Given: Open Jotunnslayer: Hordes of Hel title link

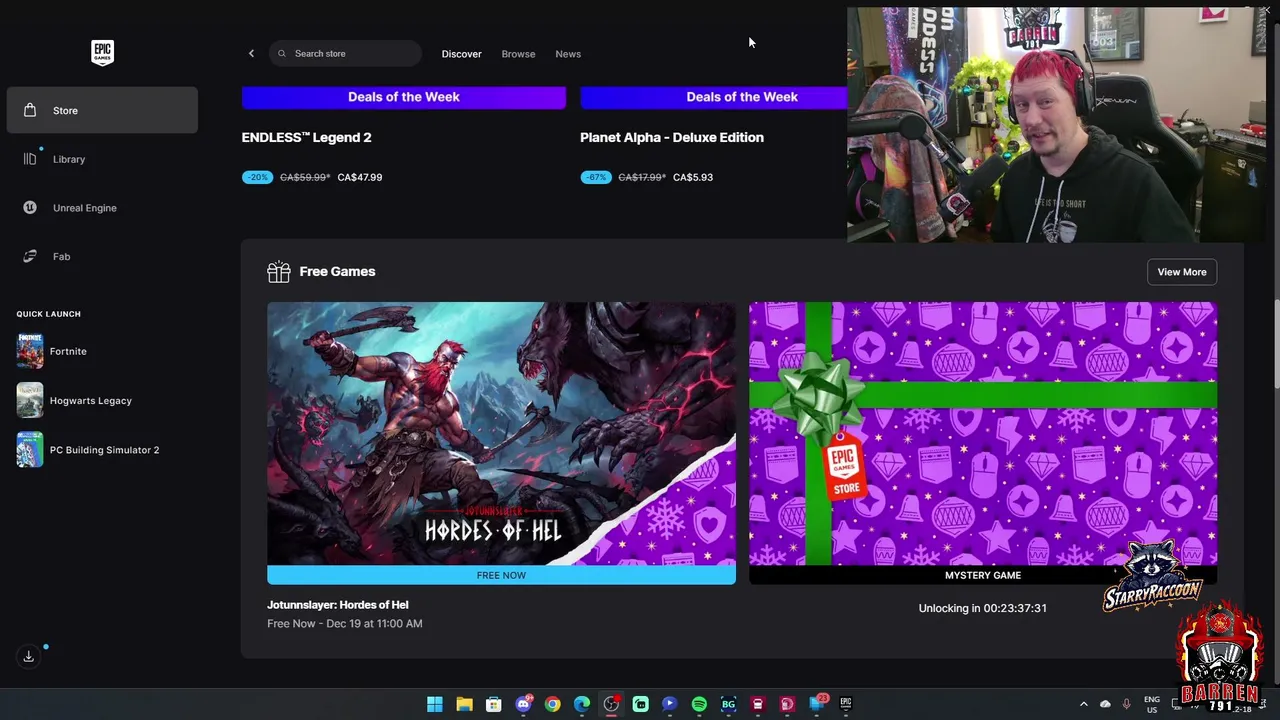Looking at the screenshot, I should pyautogui.click(x=338, y=604).
